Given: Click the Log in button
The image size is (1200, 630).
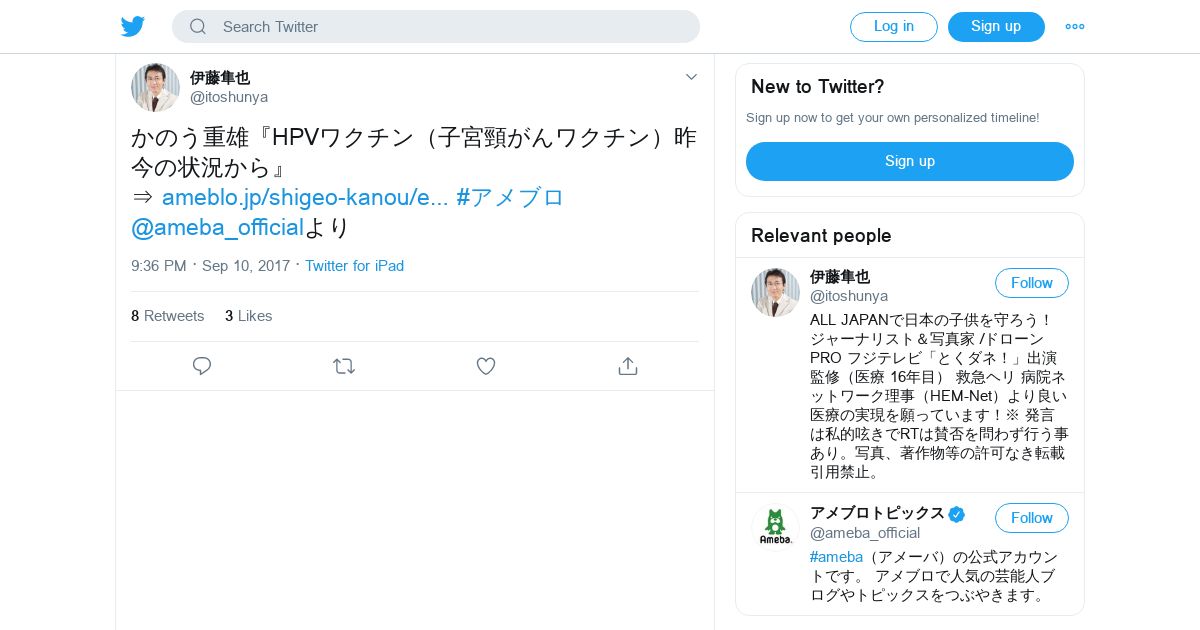Looking at the screenshot, I should pyautogui.click(x=894, y=27).
